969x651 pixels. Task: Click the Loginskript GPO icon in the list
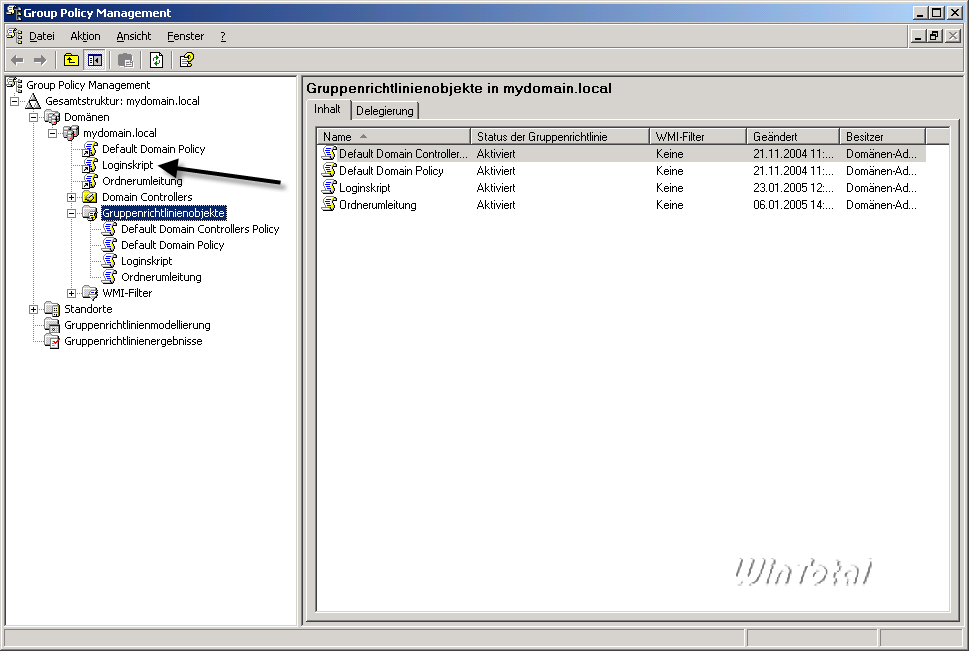tap(329, 187)
